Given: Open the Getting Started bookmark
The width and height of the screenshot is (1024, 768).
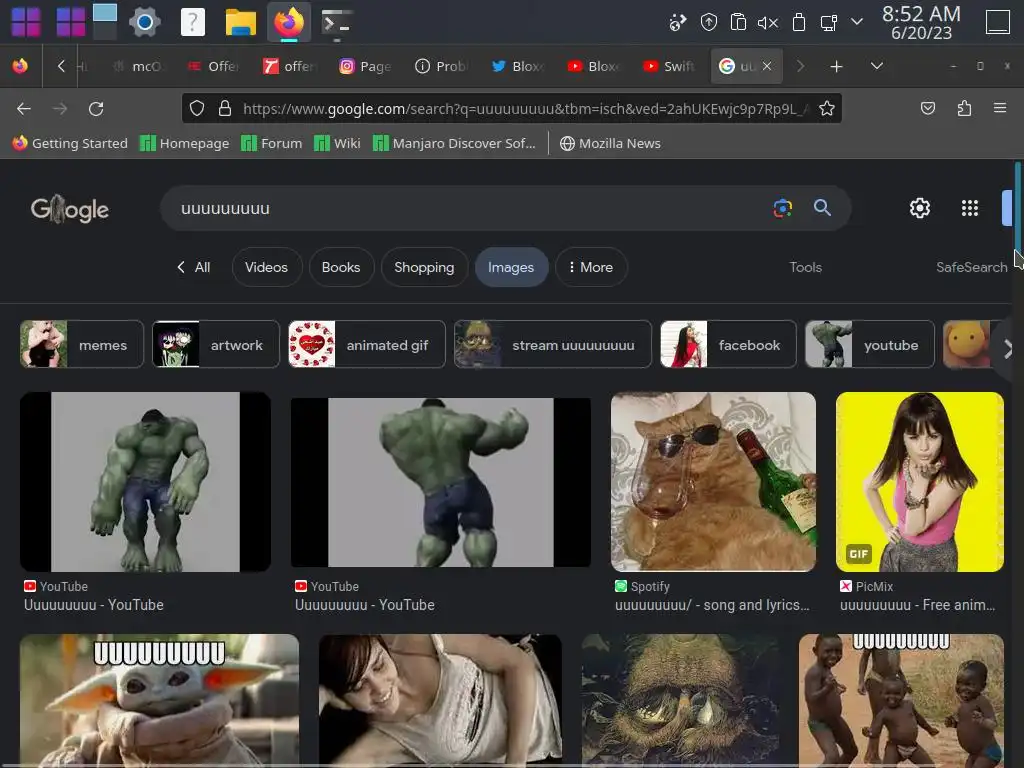Looking at the screenshot, I should coord(70,143).
